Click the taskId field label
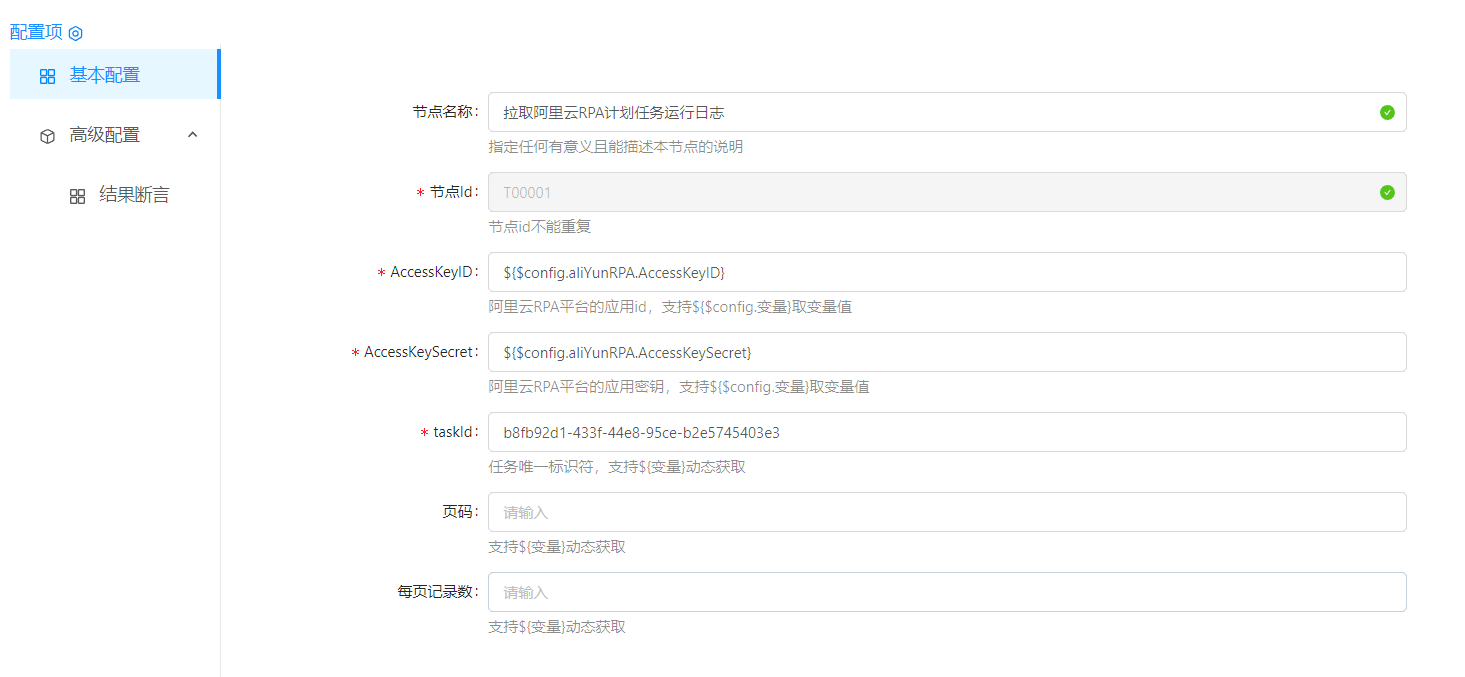Screen dimensions: 1465x677 coord(455,432)
